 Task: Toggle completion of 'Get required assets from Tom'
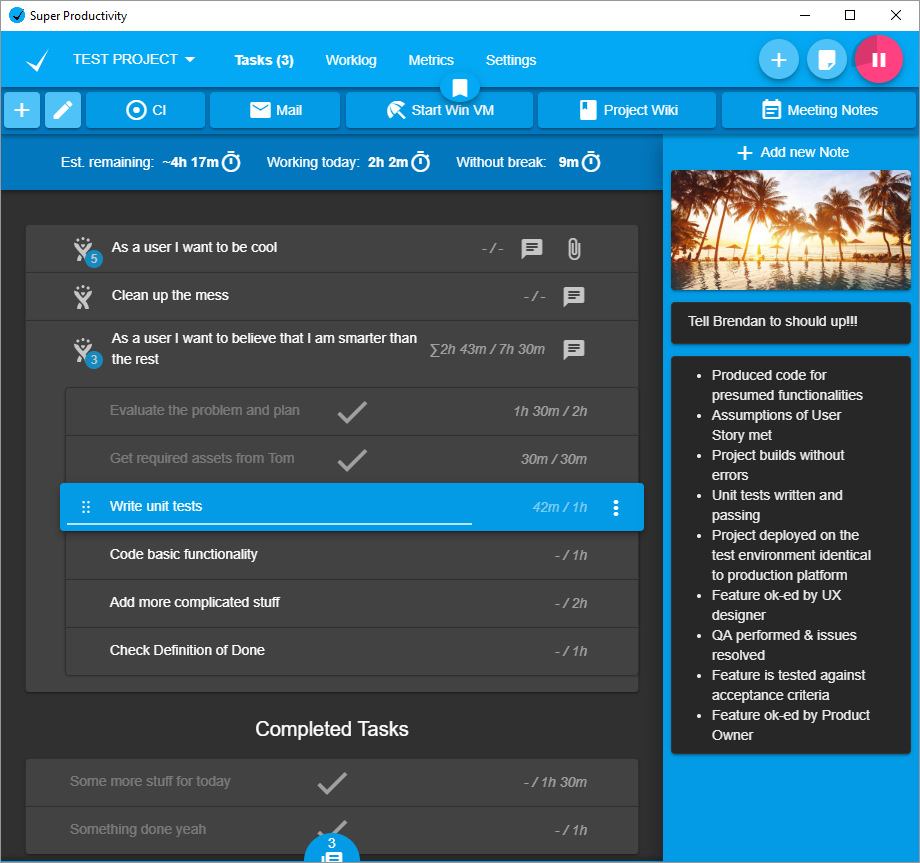(352, 461)
